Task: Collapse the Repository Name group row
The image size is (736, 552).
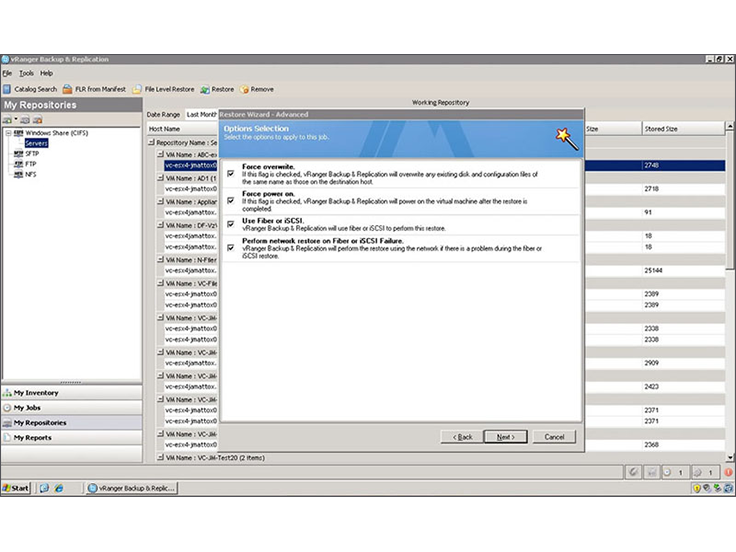Action: 151,142
